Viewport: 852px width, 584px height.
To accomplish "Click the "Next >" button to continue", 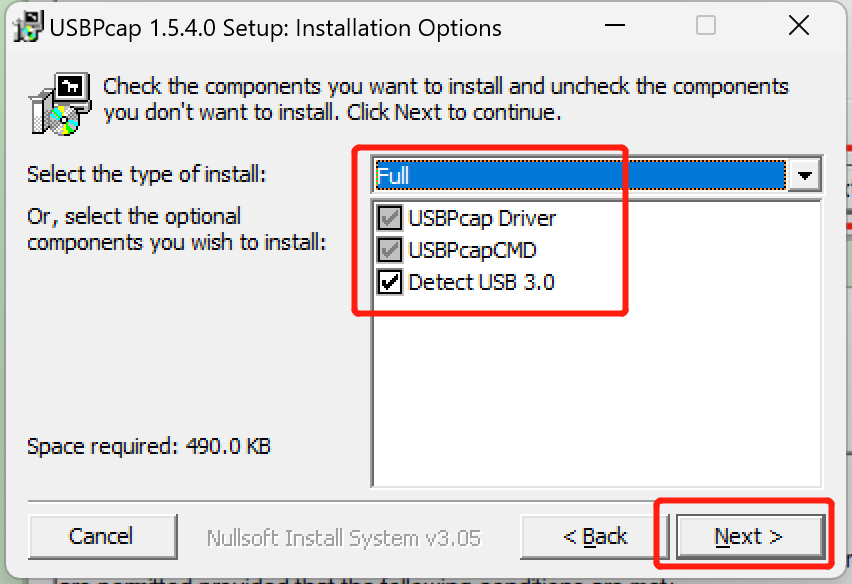I will [x=749, y=536].
